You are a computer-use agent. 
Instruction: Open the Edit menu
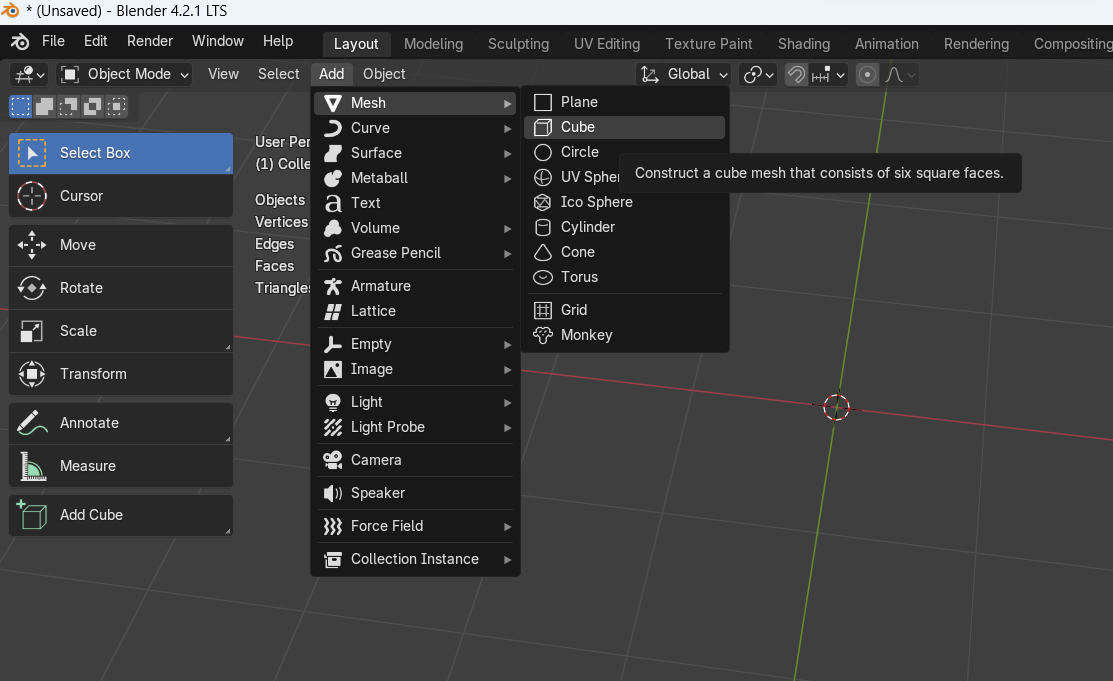pyautogui.click(x=96, y=41)
